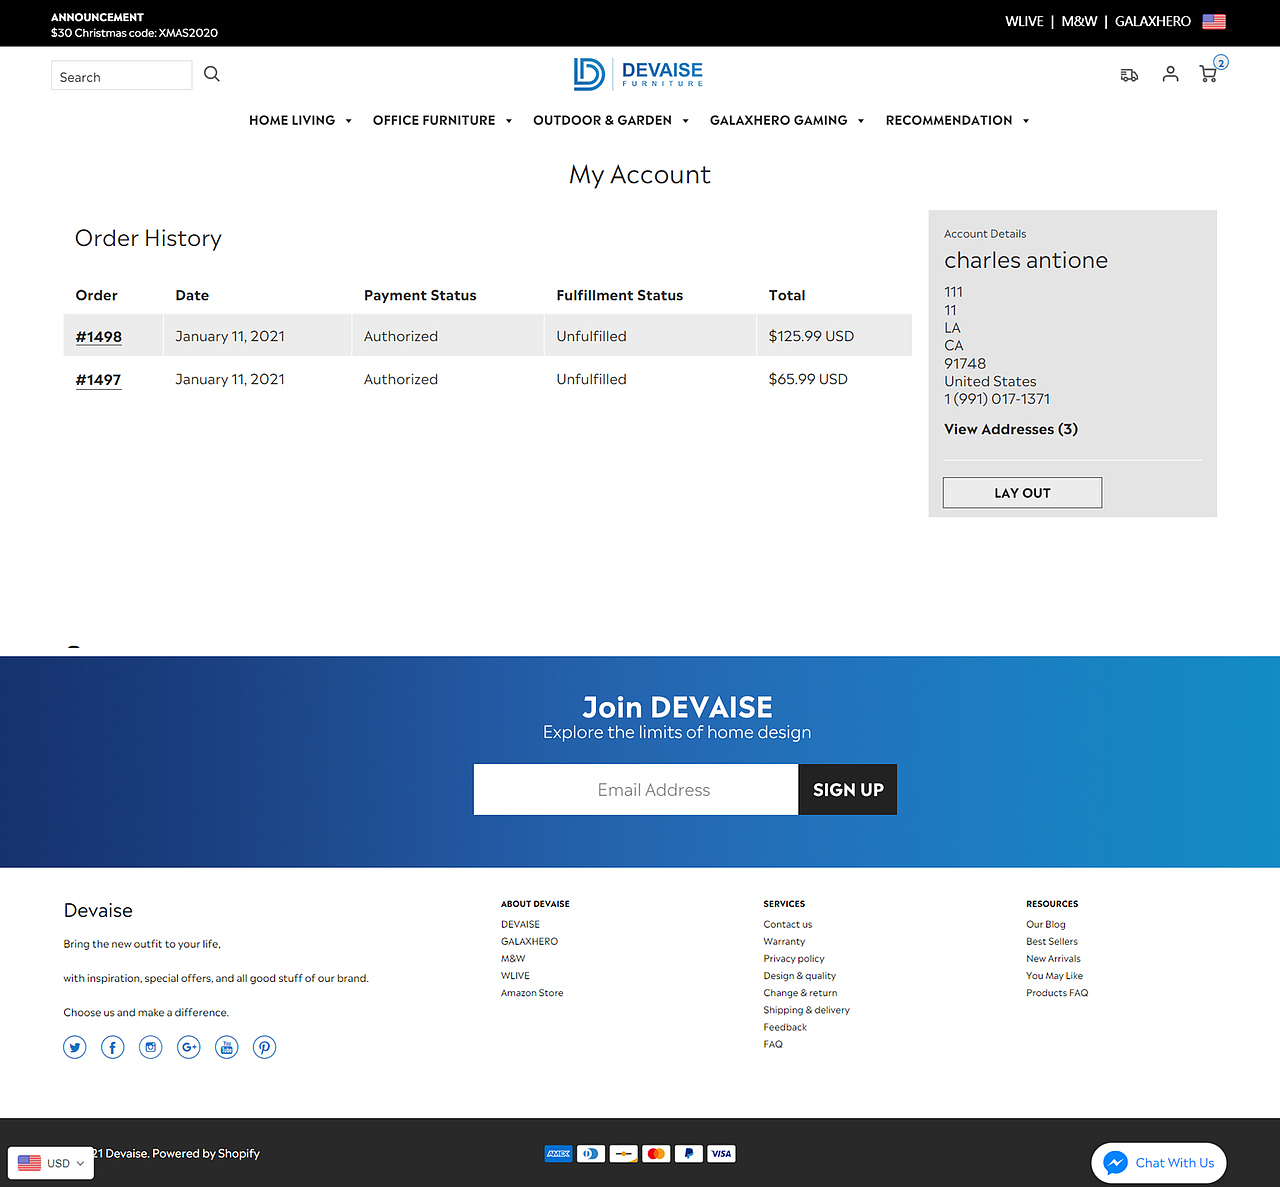Open the GALAXHERO footer link
This screenshot has width=1280, height=1187.
529,942
